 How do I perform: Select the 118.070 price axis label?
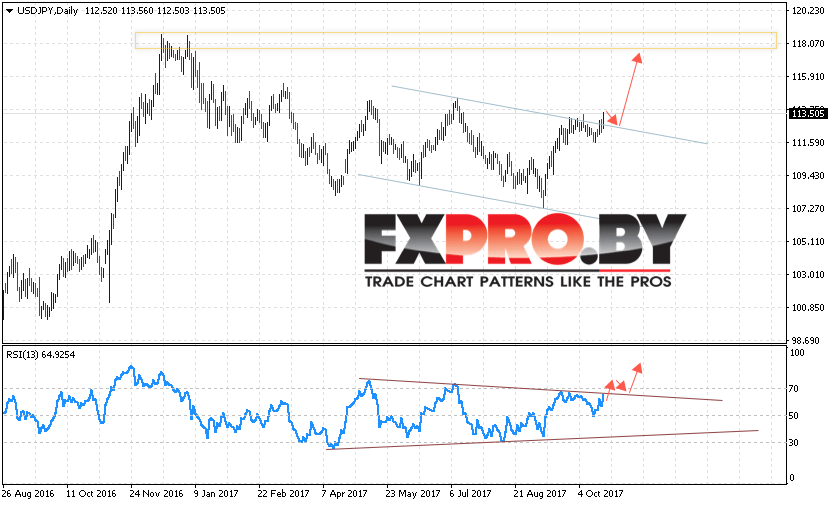click(x=808, y=43)
